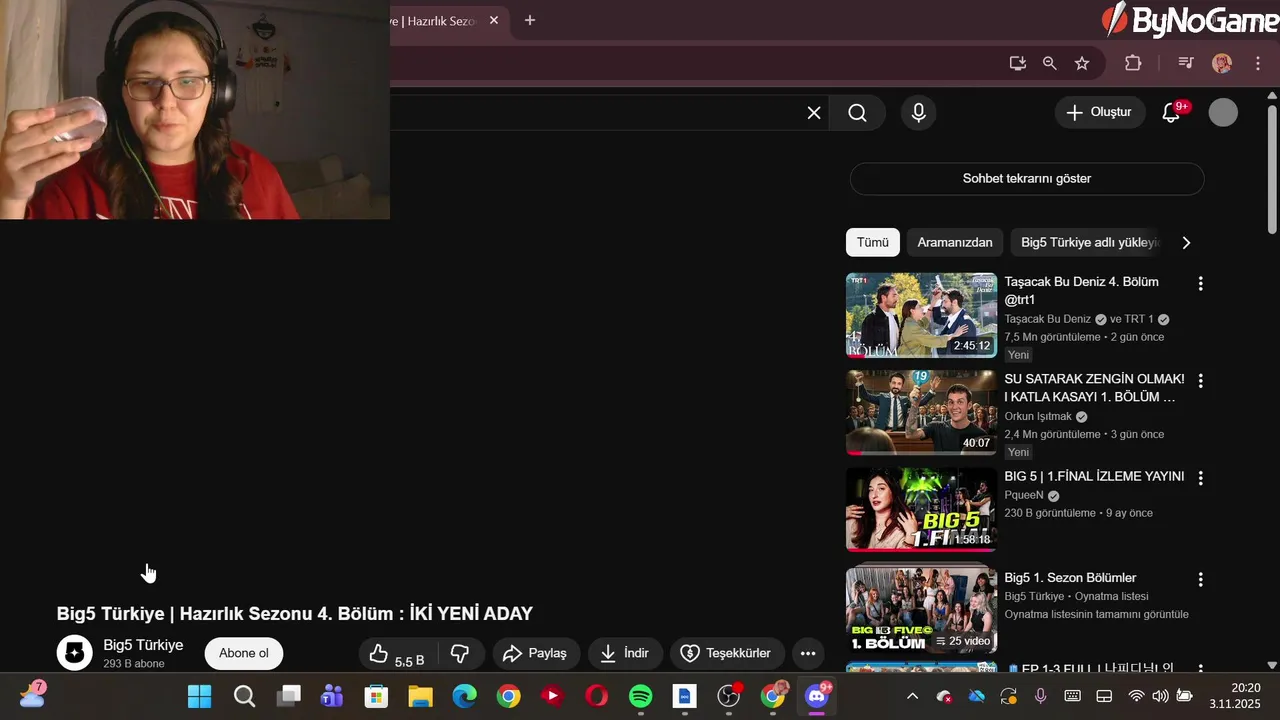Click the zoom magnifier icon in address bar
Screen dimensions: 1280x720
(x=1050, y=63)
